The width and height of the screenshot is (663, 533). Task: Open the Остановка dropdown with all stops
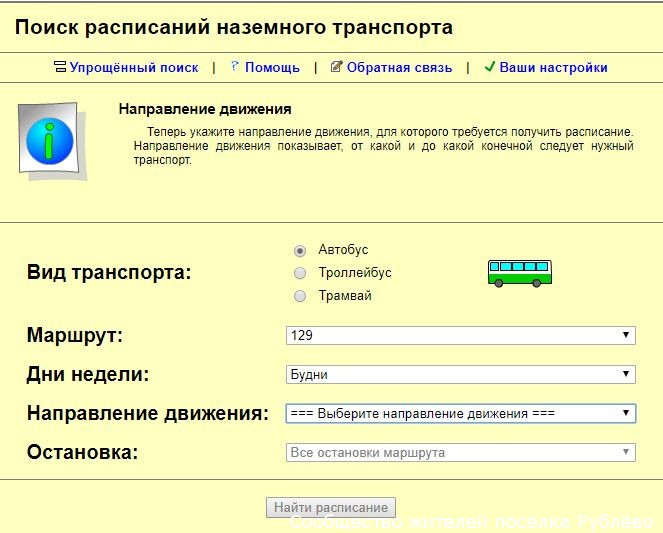(460, 453)
